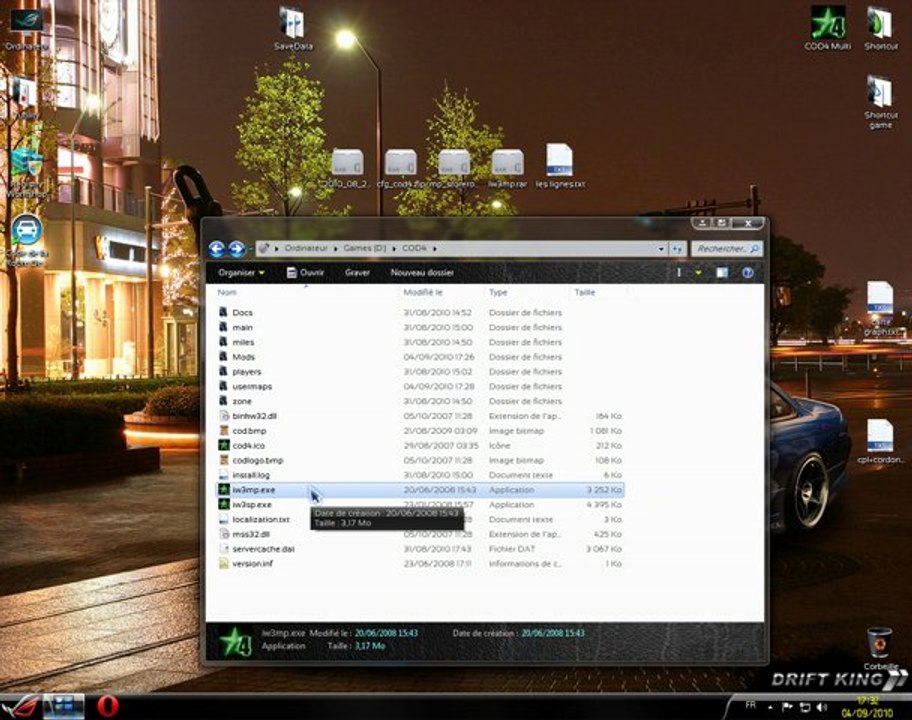Launch Opera from the taskbar
This screenshot has height=720, width=912.
click(x=108, y=706)
